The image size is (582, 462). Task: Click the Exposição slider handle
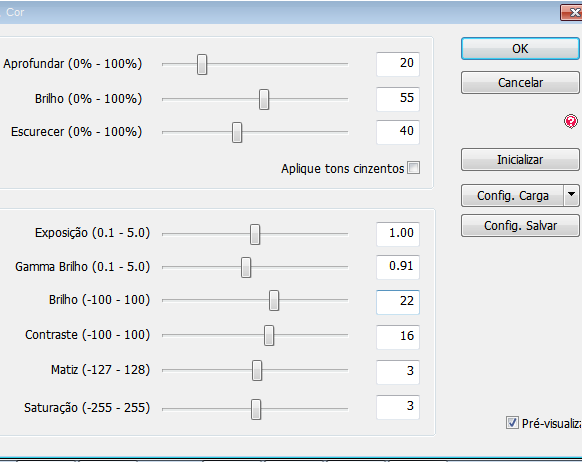(255, 234)
